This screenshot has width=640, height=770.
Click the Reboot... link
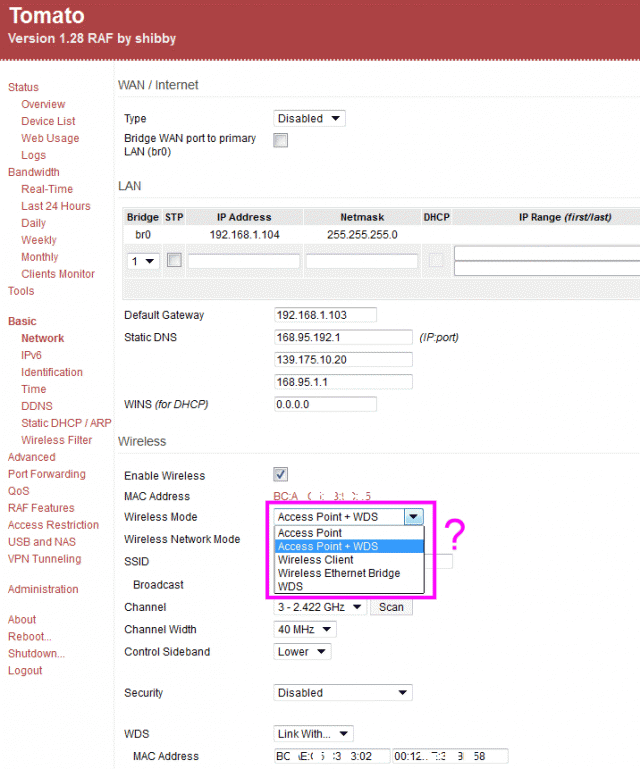(30, 636)
